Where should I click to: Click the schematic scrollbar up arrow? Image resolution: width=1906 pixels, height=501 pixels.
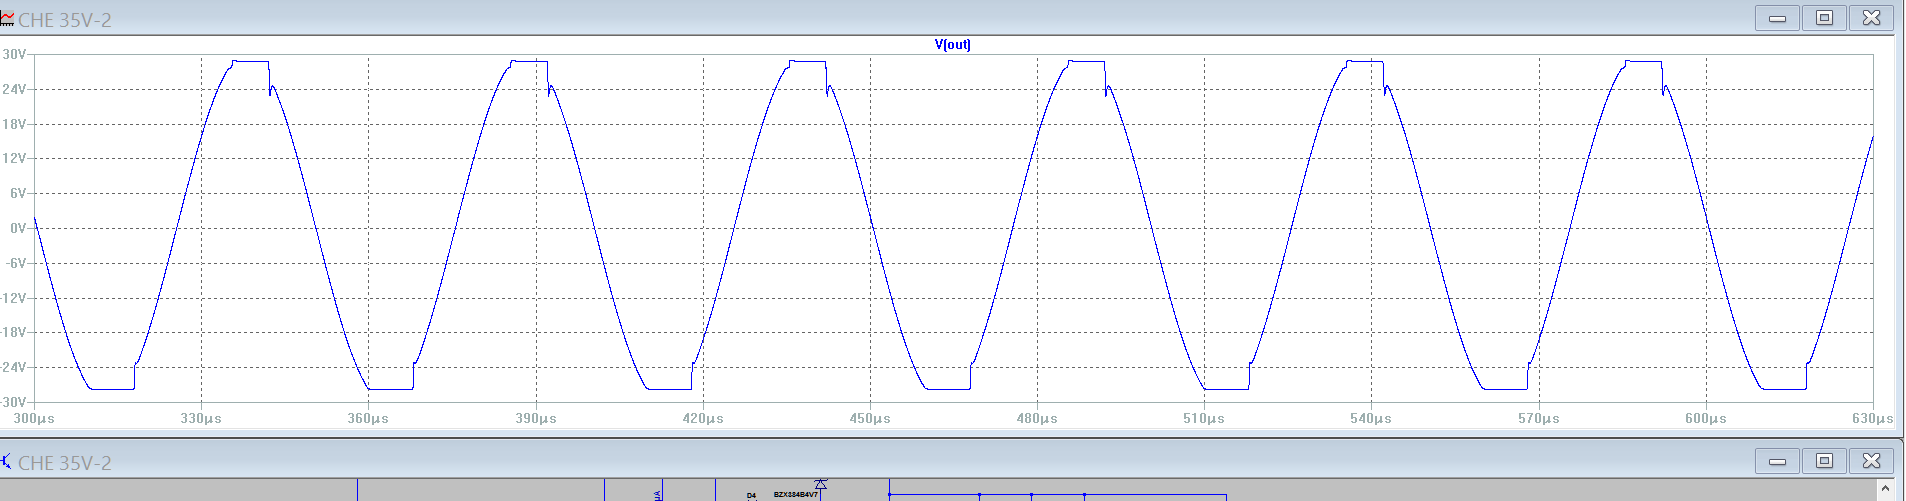point(1886,489)
